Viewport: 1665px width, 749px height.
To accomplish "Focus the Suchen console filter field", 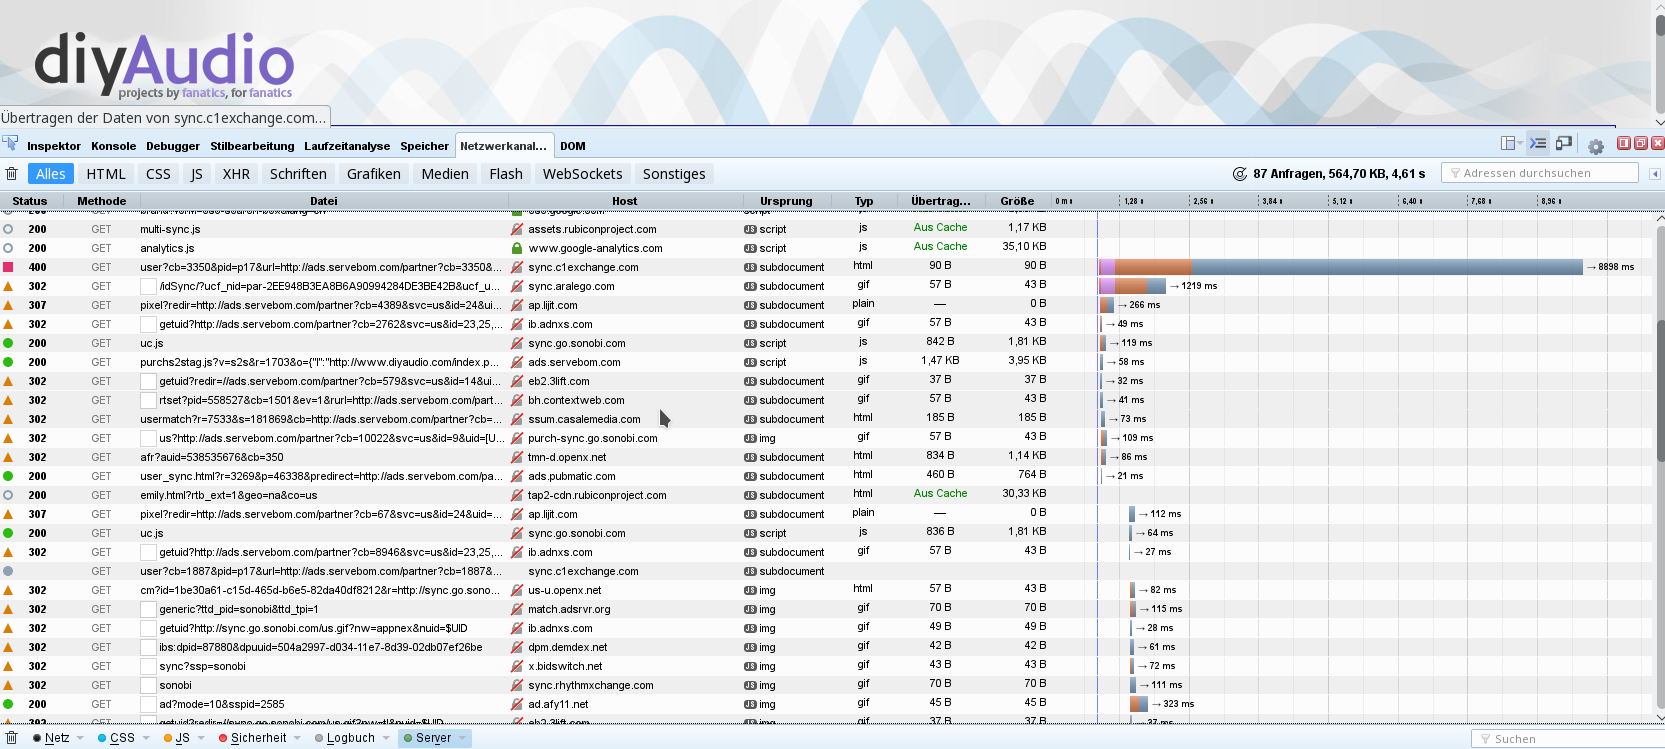I will point(1567,739).
